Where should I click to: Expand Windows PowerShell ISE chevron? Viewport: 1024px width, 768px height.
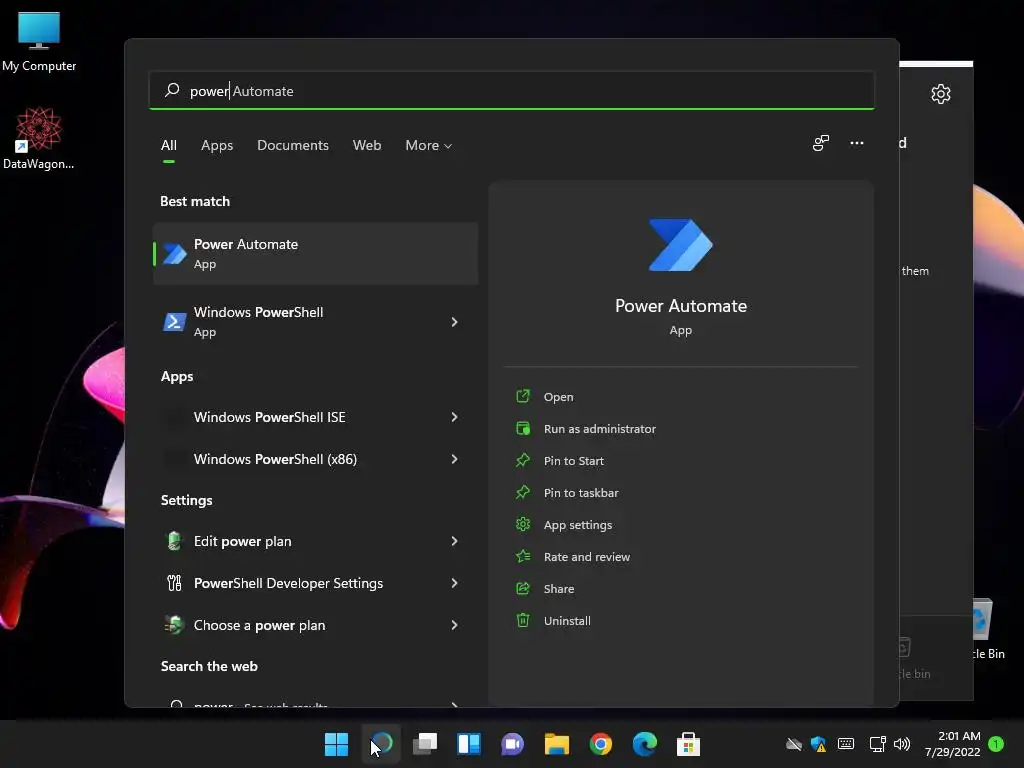(x=455, y=417)
